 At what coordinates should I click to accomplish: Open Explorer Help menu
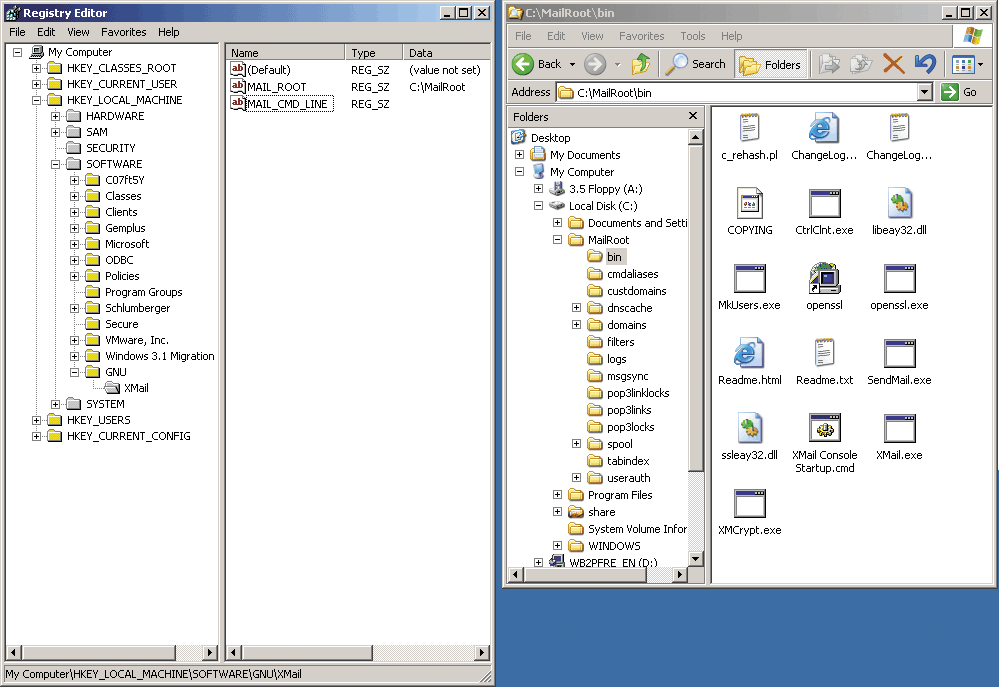(731, 36)
